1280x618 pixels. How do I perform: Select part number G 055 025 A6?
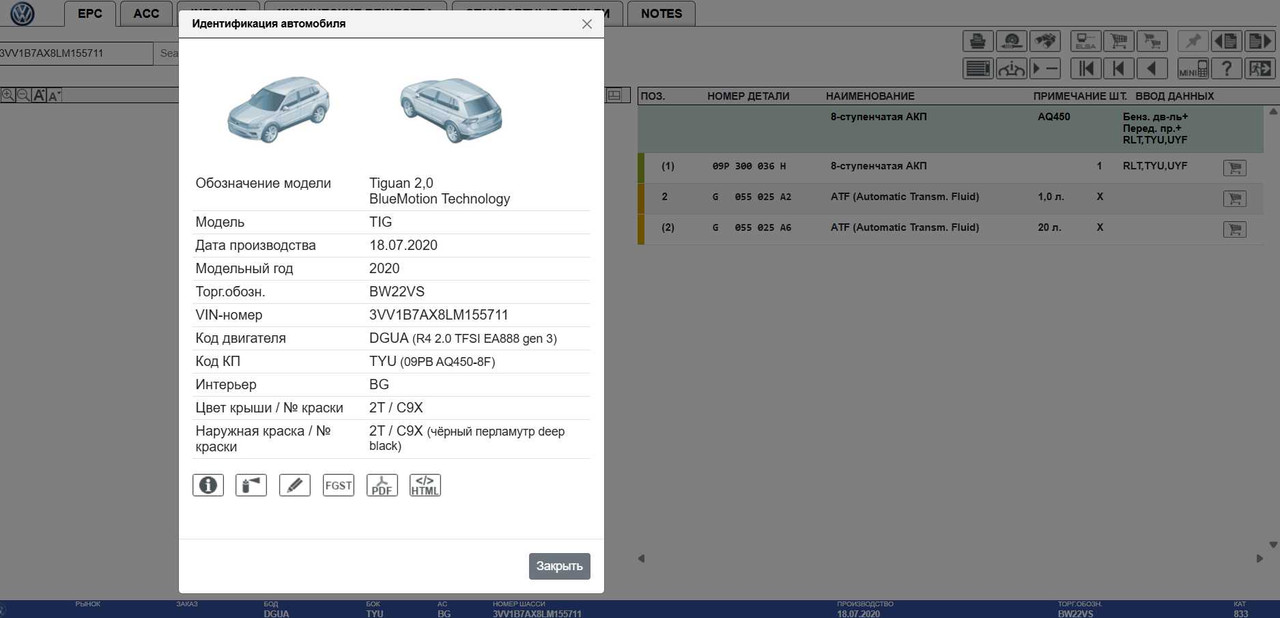751,228
